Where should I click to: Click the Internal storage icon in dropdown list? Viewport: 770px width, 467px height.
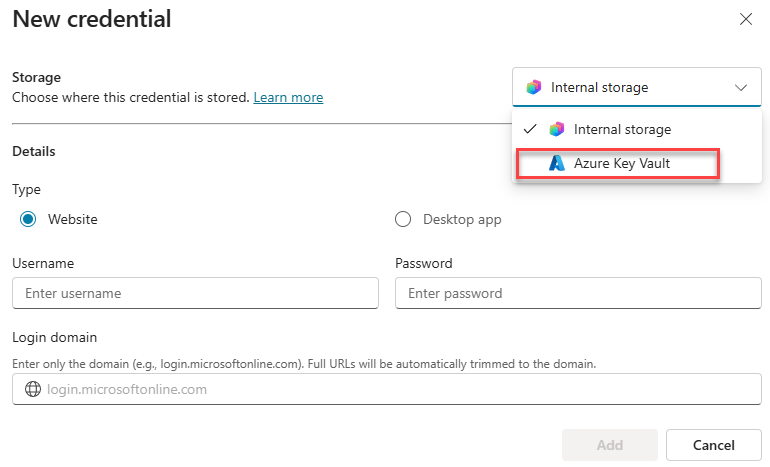557,129
